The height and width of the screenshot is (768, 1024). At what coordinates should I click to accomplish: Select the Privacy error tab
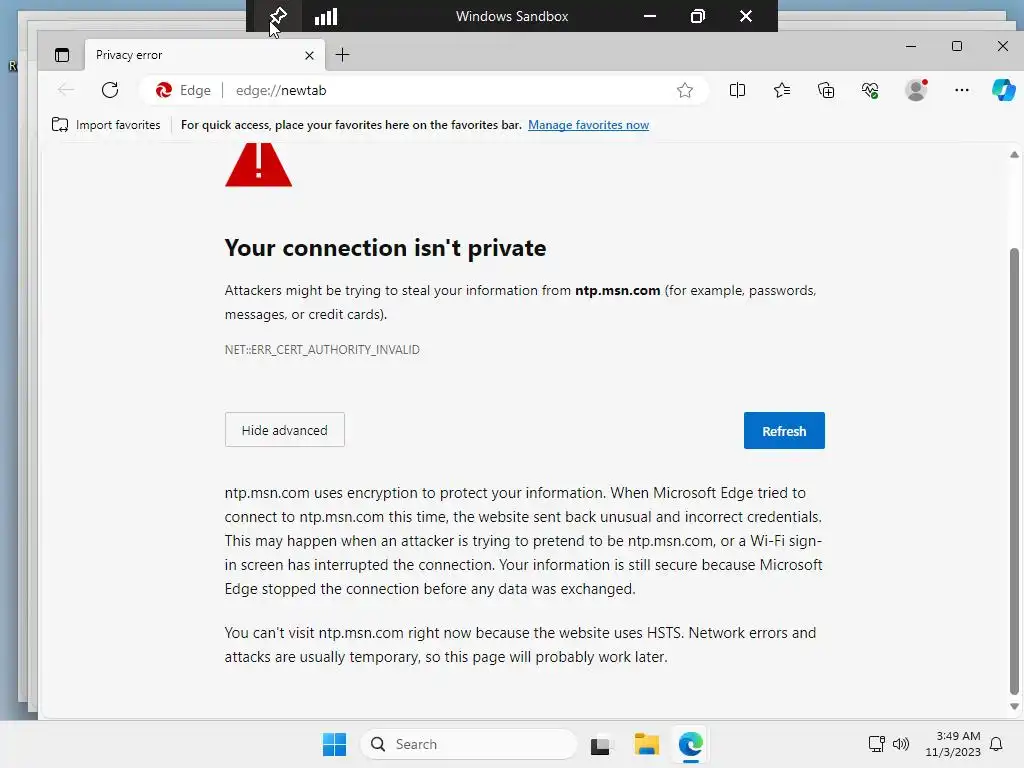pos(190,55)
